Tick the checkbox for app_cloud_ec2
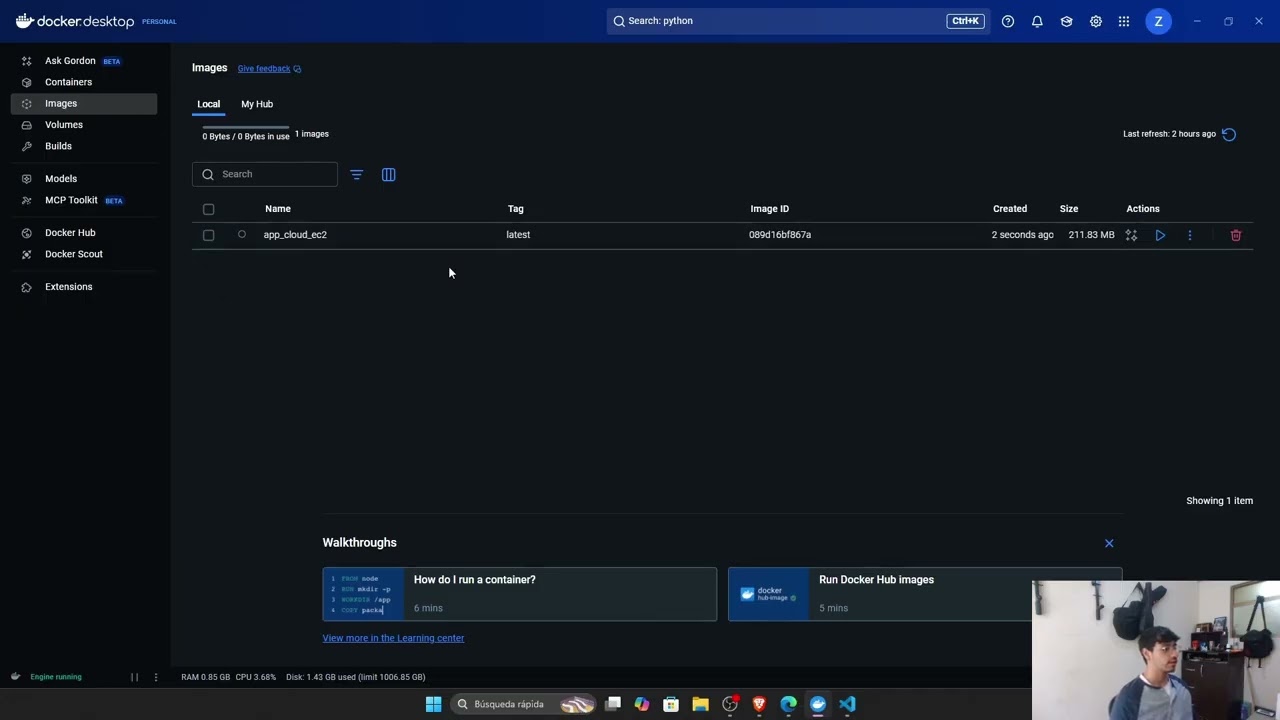Image resolution: width=1280 pixels, height=720 pixels. point(209,235)
